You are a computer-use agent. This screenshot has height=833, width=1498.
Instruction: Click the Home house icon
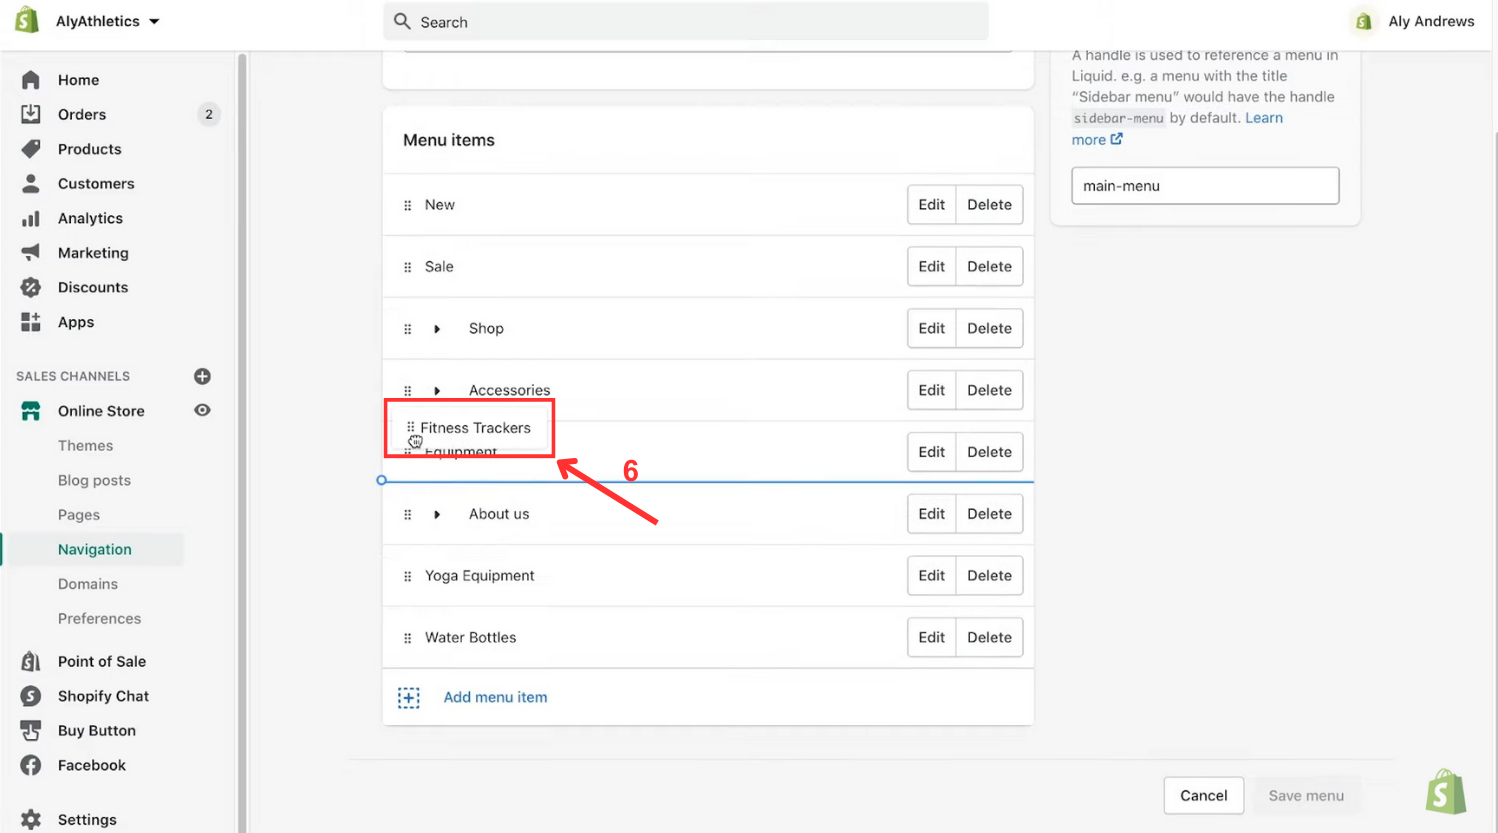coord(31,80)
